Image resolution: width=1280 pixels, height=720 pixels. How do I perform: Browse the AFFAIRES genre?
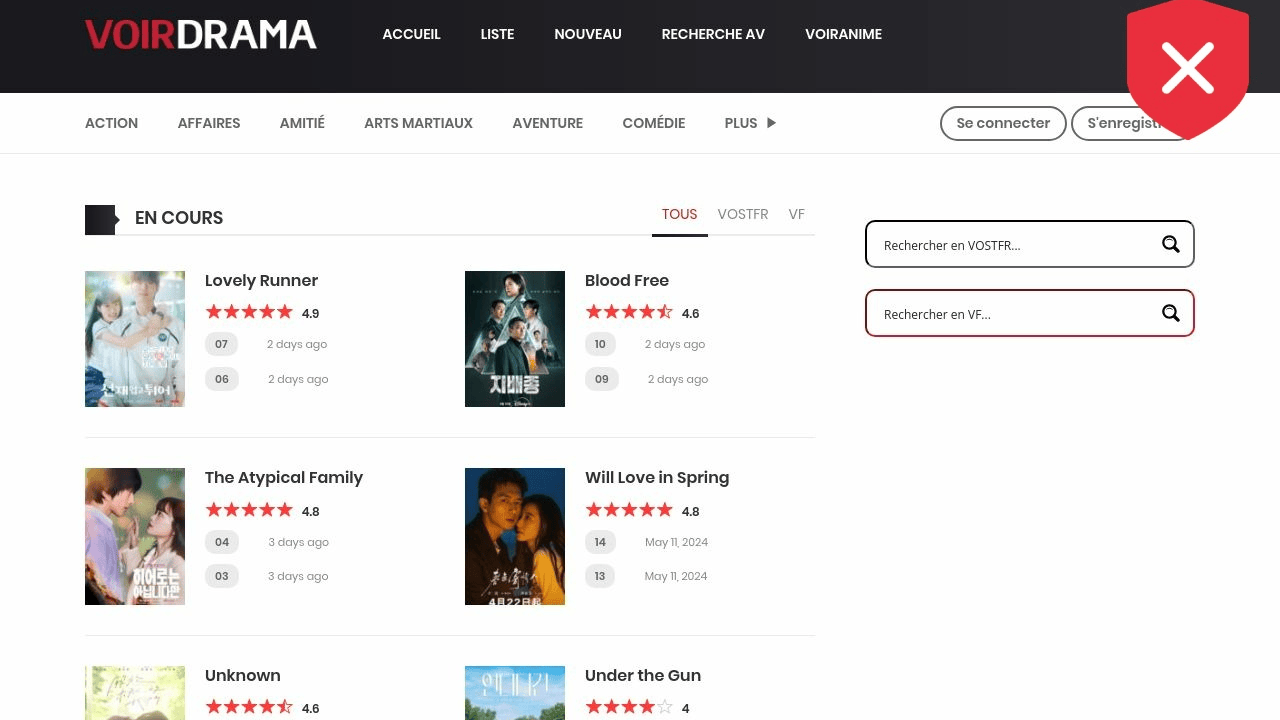pyautogui.click(x=209, y=123)
